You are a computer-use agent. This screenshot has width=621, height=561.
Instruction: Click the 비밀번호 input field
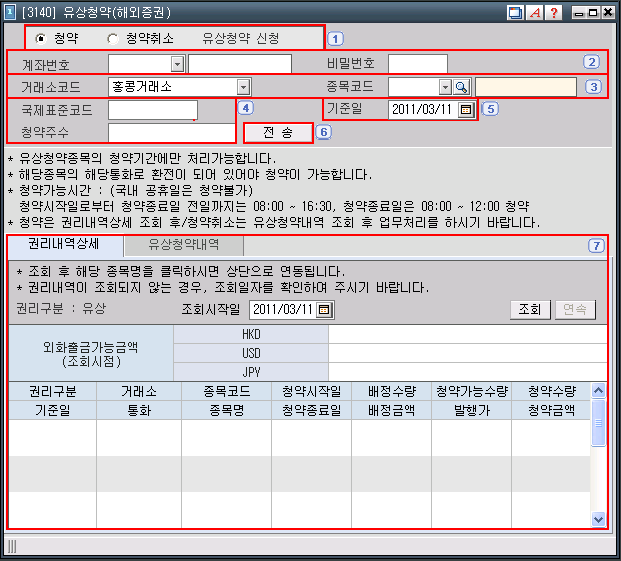(x=418, y=63)
